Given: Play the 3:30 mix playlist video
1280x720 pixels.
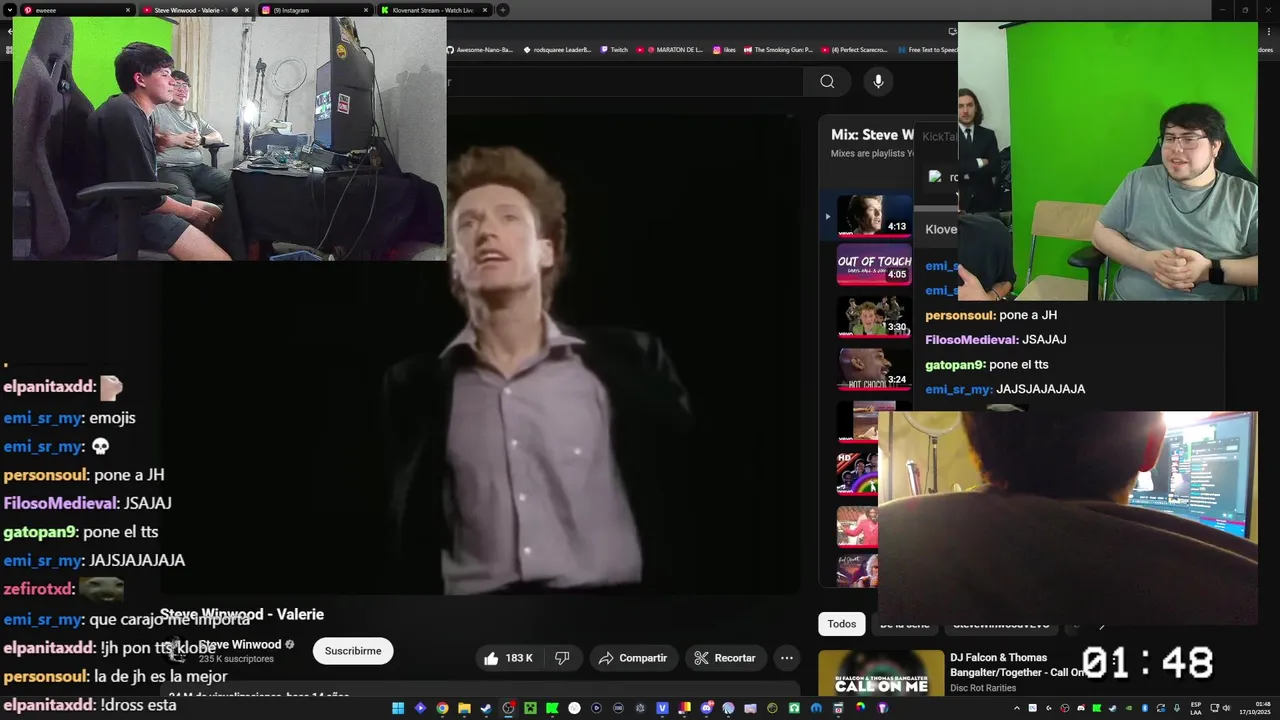Looking at the screenshot, I should tap(873, 316).
